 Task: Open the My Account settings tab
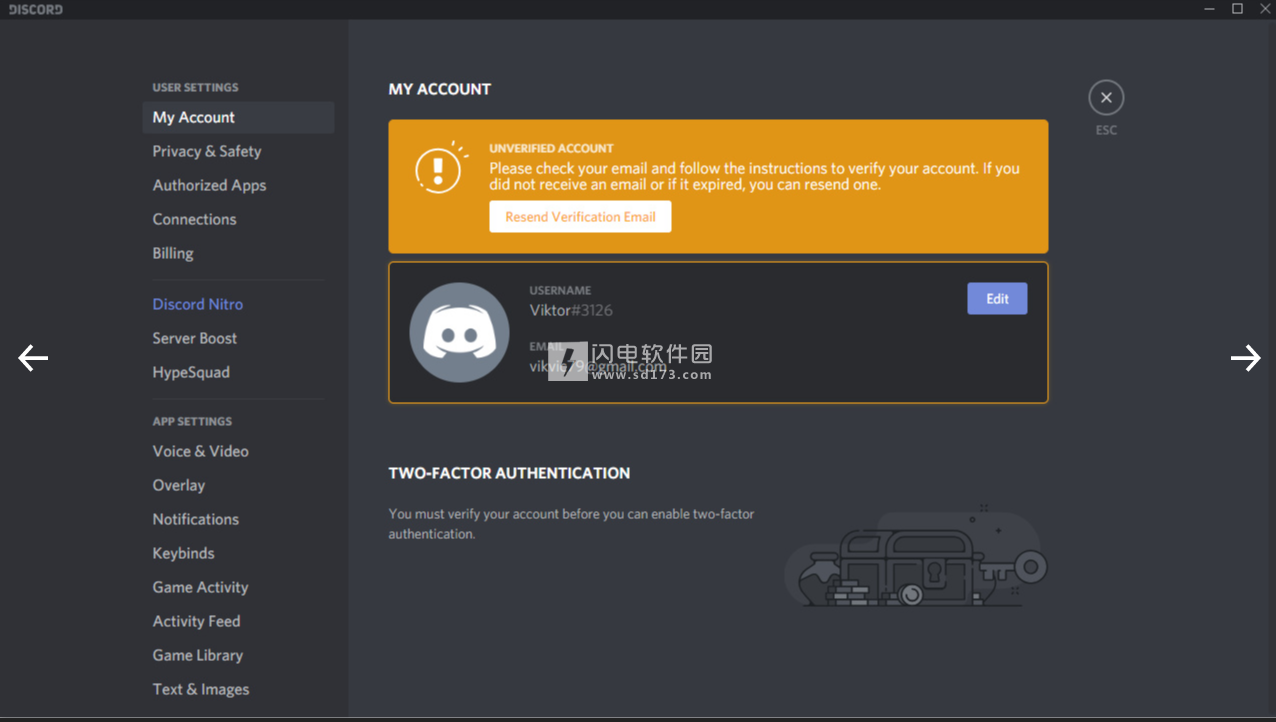click(238, 117)
